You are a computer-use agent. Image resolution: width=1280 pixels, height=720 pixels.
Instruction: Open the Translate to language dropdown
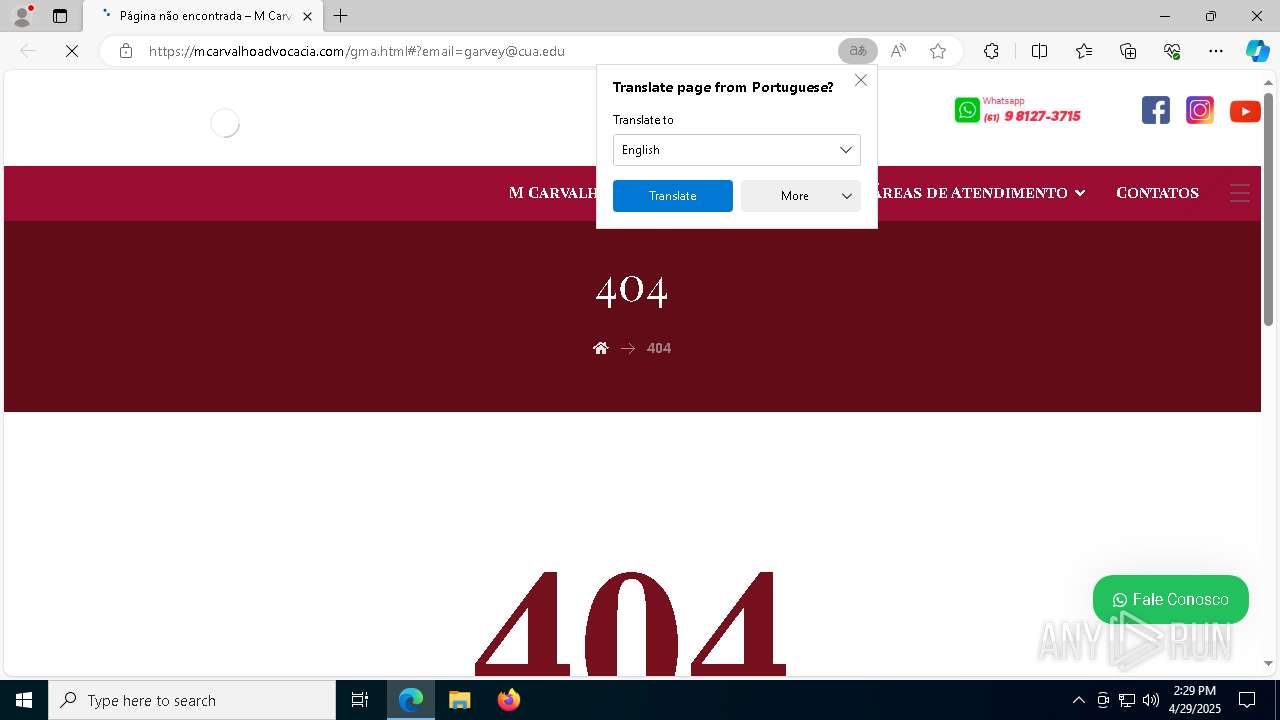[x=737, y=150]
